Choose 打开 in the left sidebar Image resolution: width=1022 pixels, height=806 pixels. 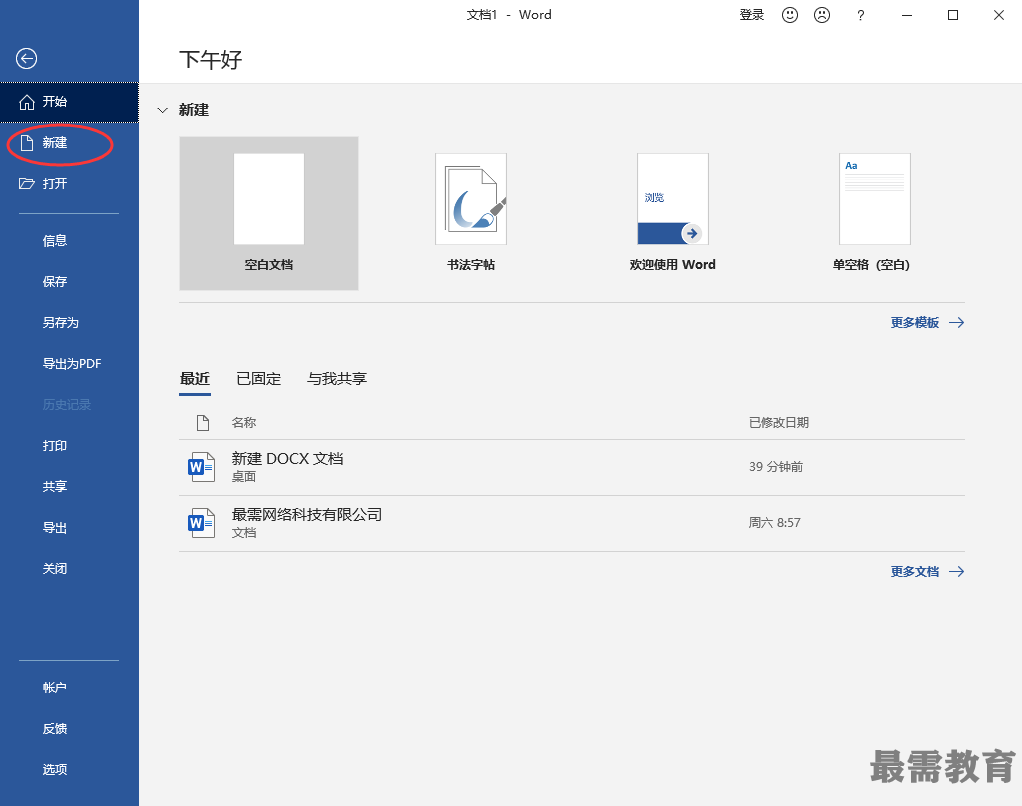point(69,184)
